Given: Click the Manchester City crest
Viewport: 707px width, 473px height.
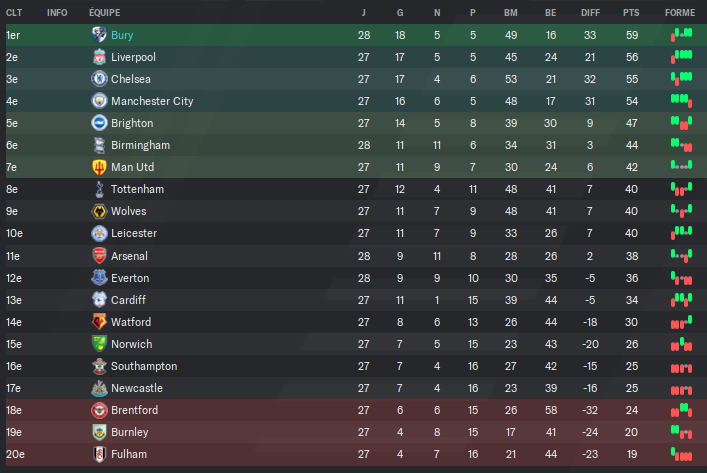Looking at the screenshot, I should pos(99,101).
